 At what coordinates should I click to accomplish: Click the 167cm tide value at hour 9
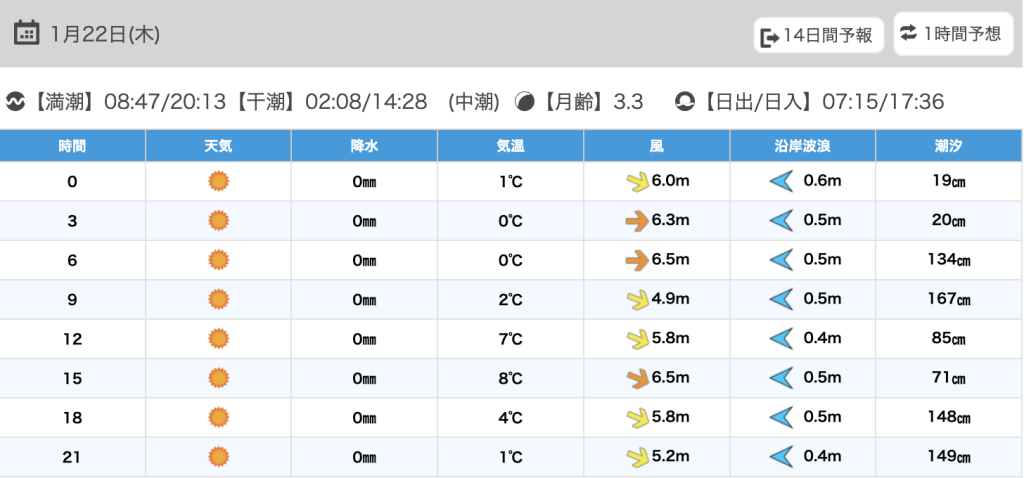pos(949,299)
